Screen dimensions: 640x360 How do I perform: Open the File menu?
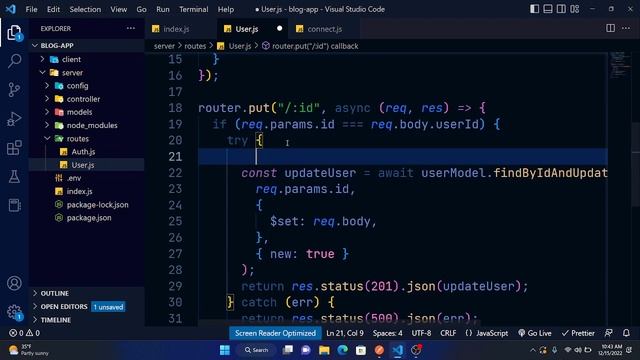tap(31, 9)
